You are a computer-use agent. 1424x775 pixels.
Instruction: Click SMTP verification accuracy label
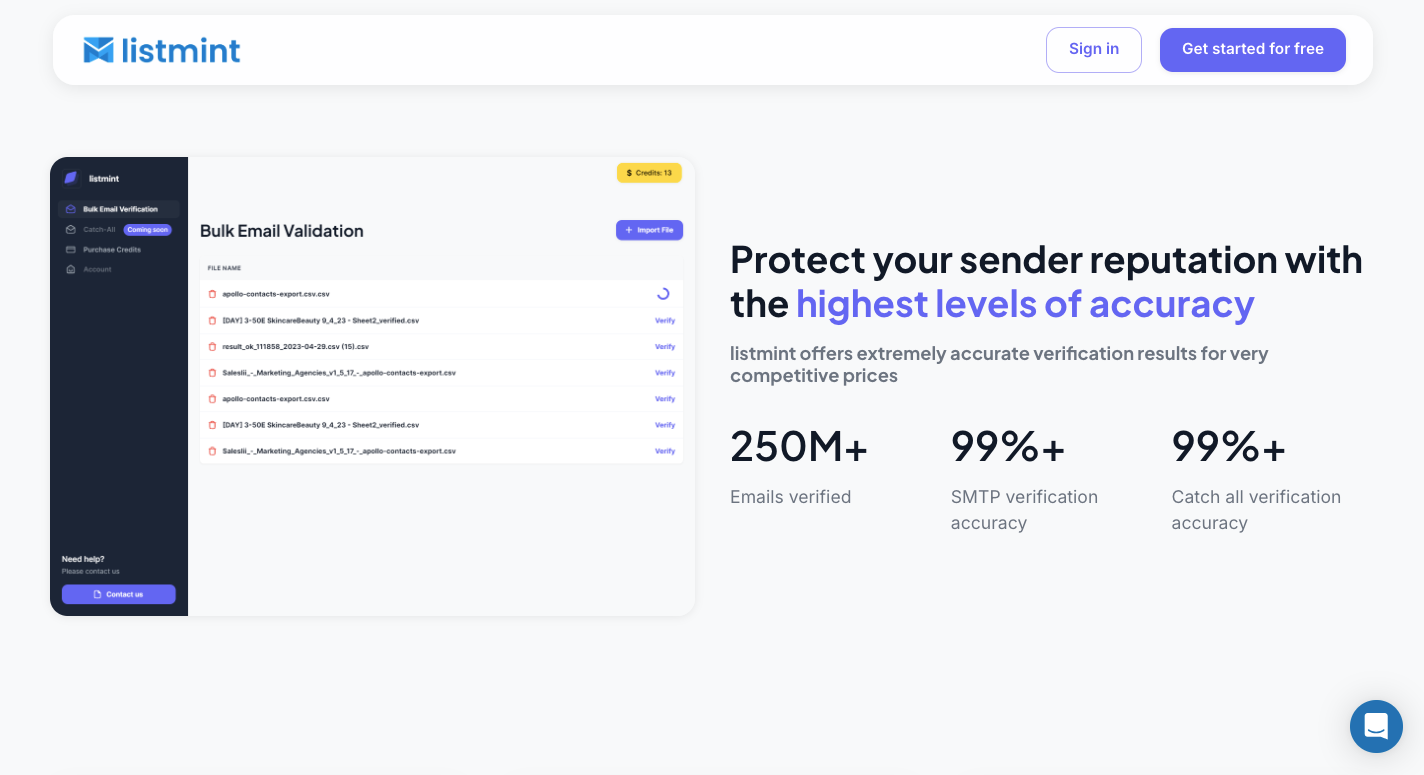(1024, 510)
